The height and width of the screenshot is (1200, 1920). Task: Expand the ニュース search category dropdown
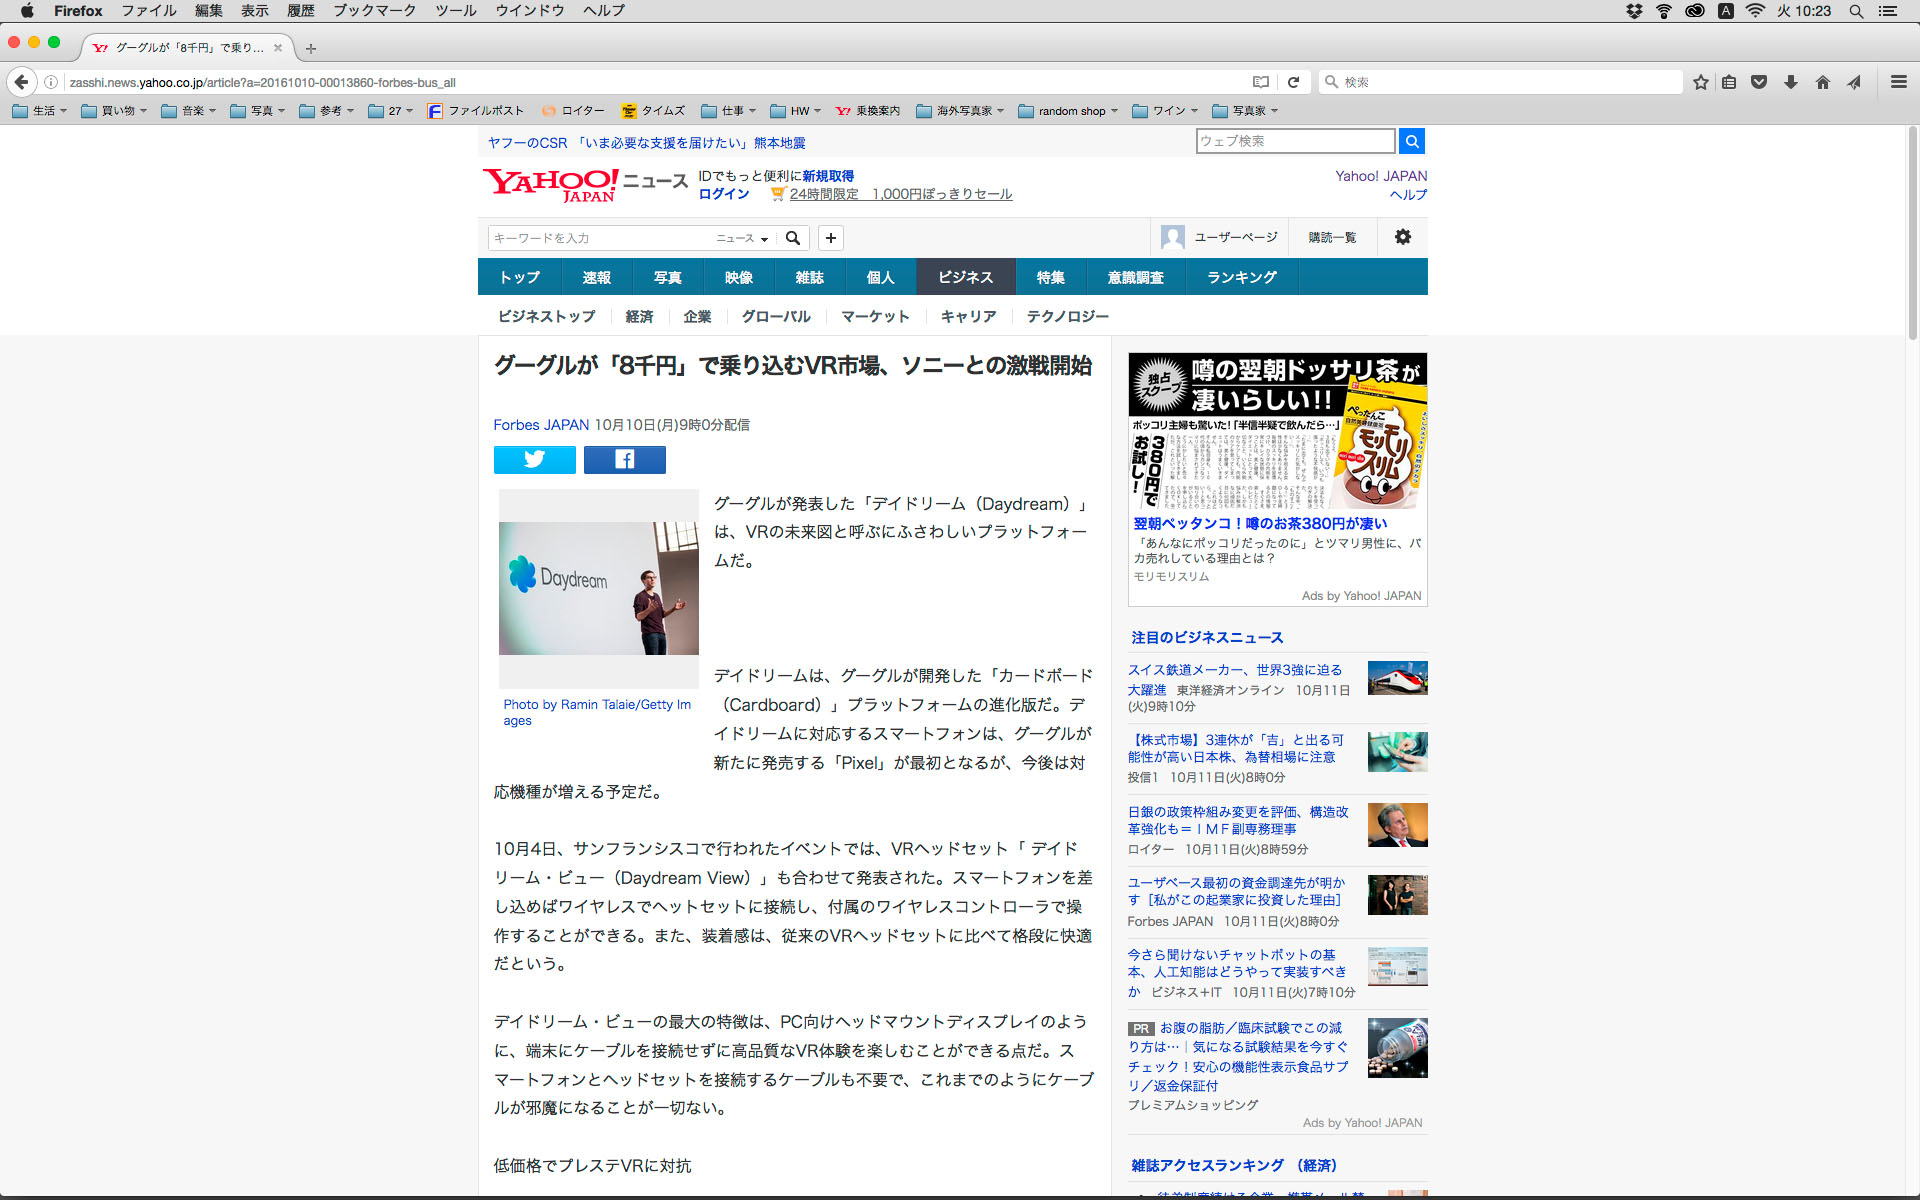pos(742,238)
